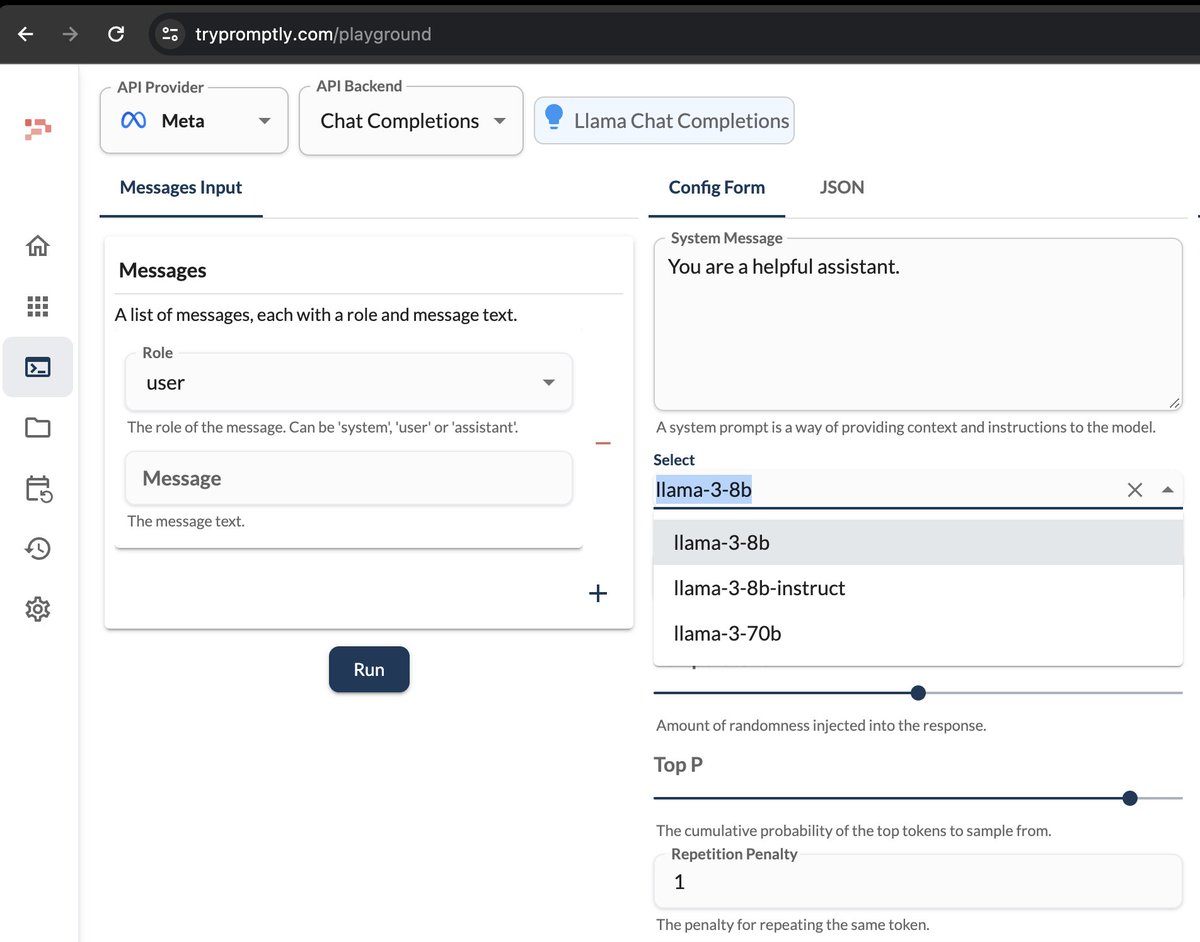
Task: Click the Repetition Penalty input field
Action: pos(918,882)
